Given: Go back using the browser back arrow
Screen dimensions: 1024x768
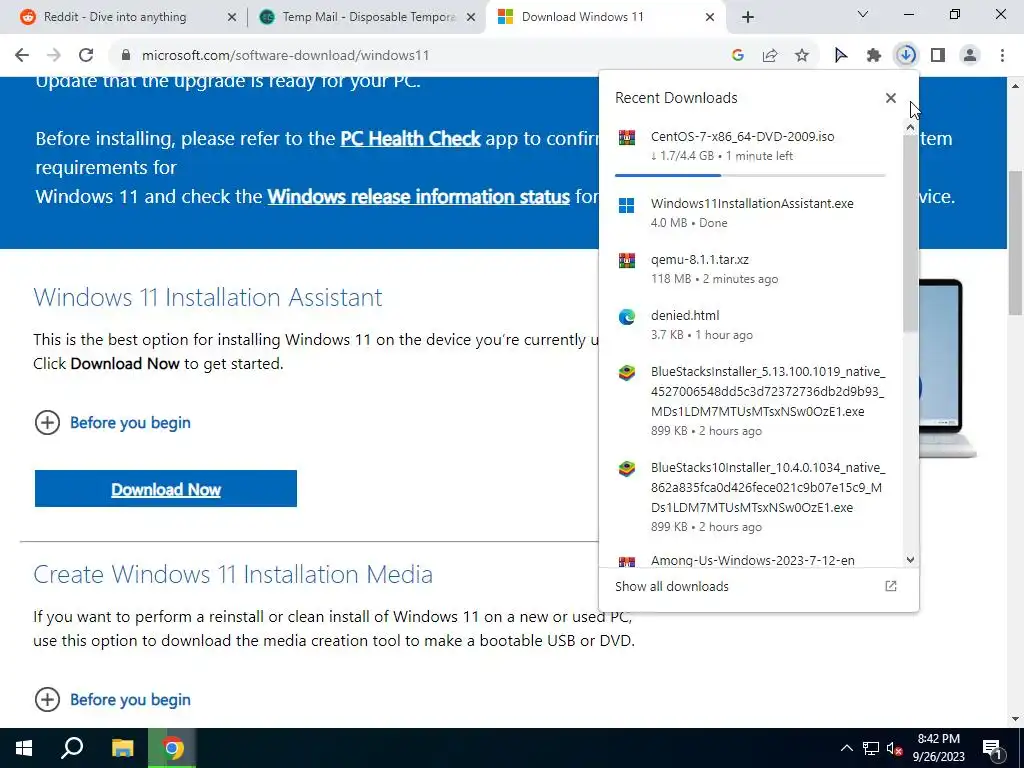Looking at the screenshot, I should [22, 56].
